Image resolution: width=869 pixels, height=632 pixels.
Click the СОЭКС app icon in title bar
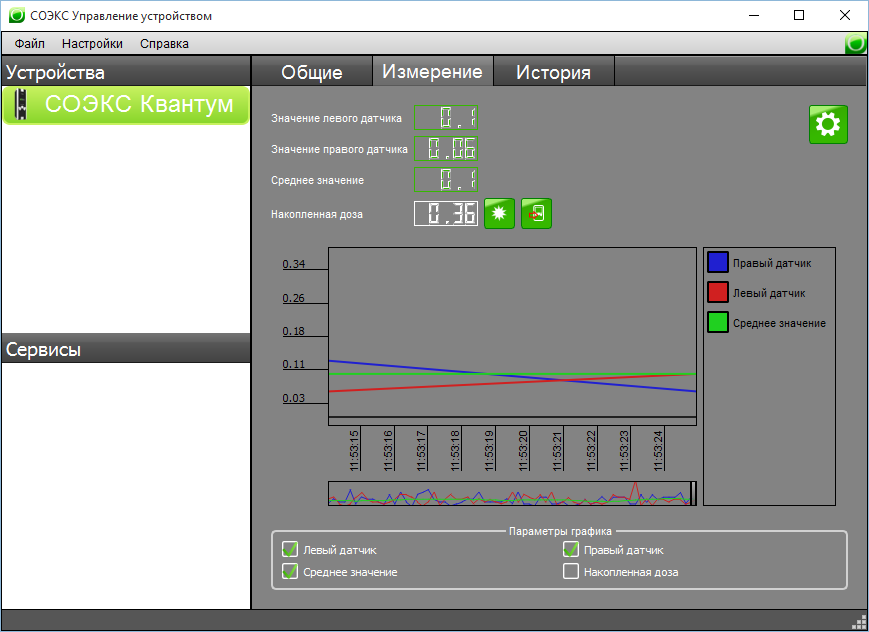[17, 15]
